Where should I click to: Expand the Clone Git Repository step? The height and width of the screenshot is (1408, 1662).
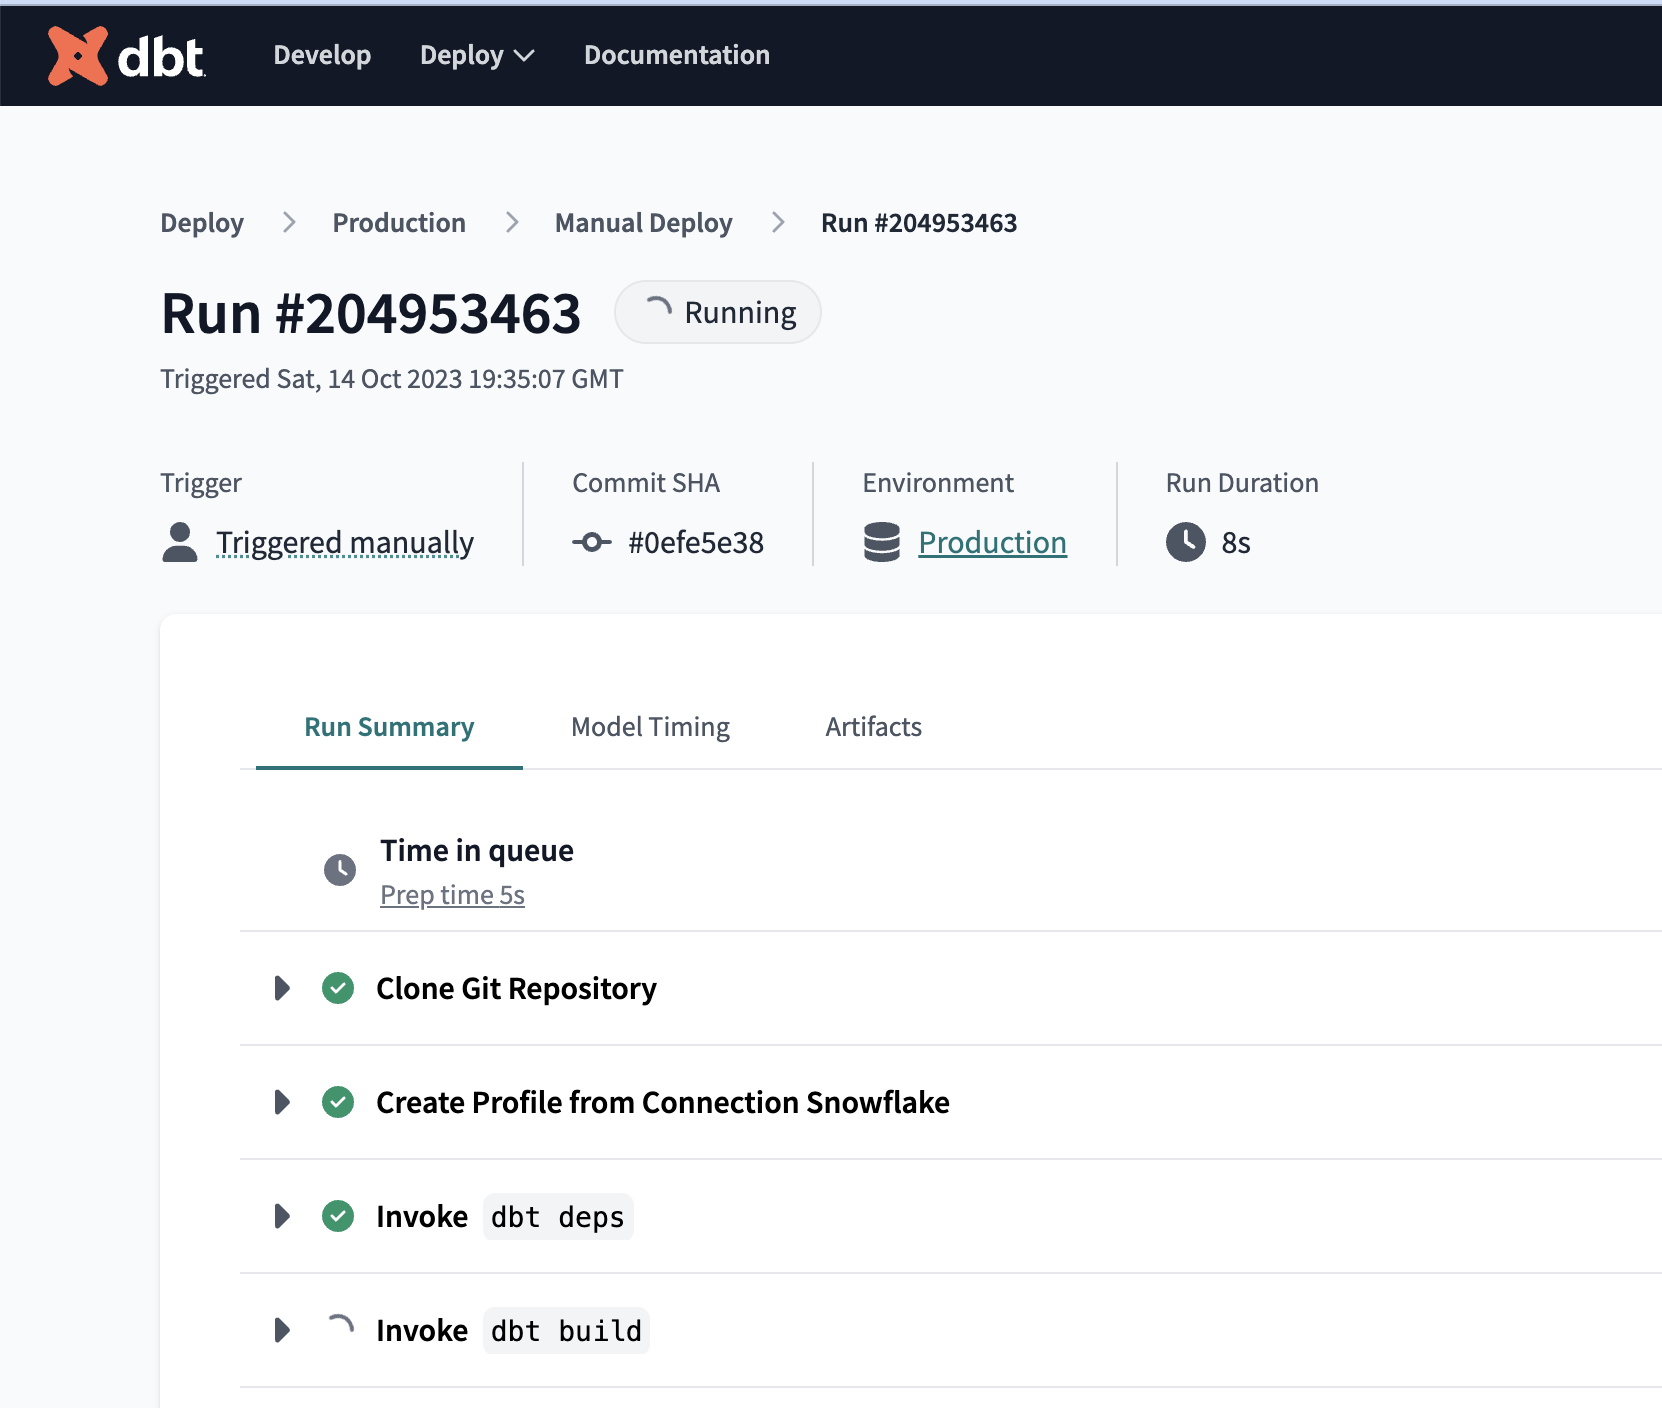[281, 988]
